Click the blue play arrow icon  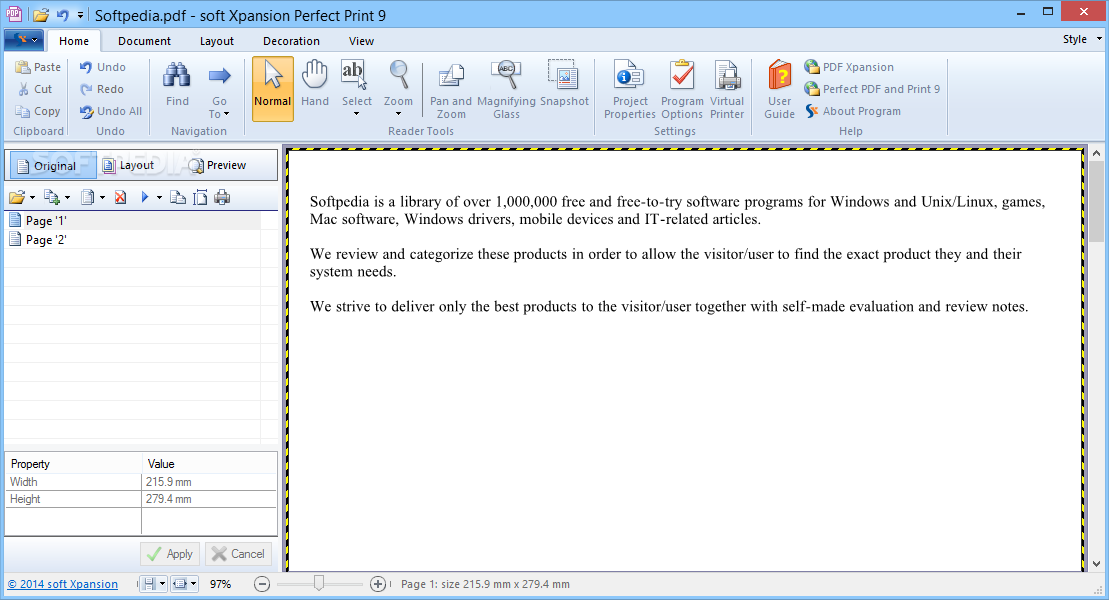145,197
